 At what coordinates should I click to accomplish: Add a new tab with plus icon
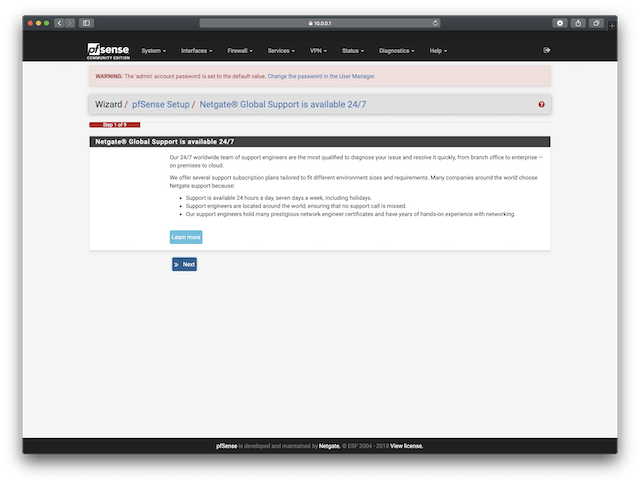[x=612, y=25]
